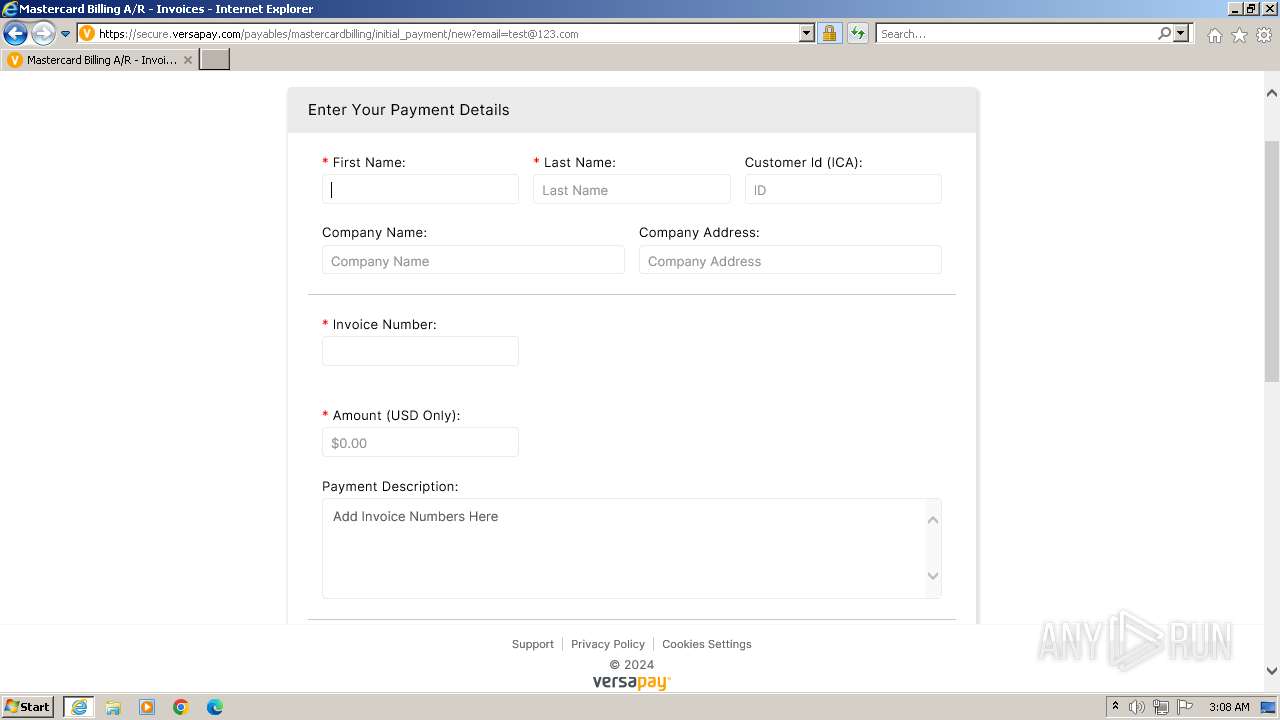
Task: Show hidden tray icons arrow
Action: pyautogui.click(x=1115, y=707)
